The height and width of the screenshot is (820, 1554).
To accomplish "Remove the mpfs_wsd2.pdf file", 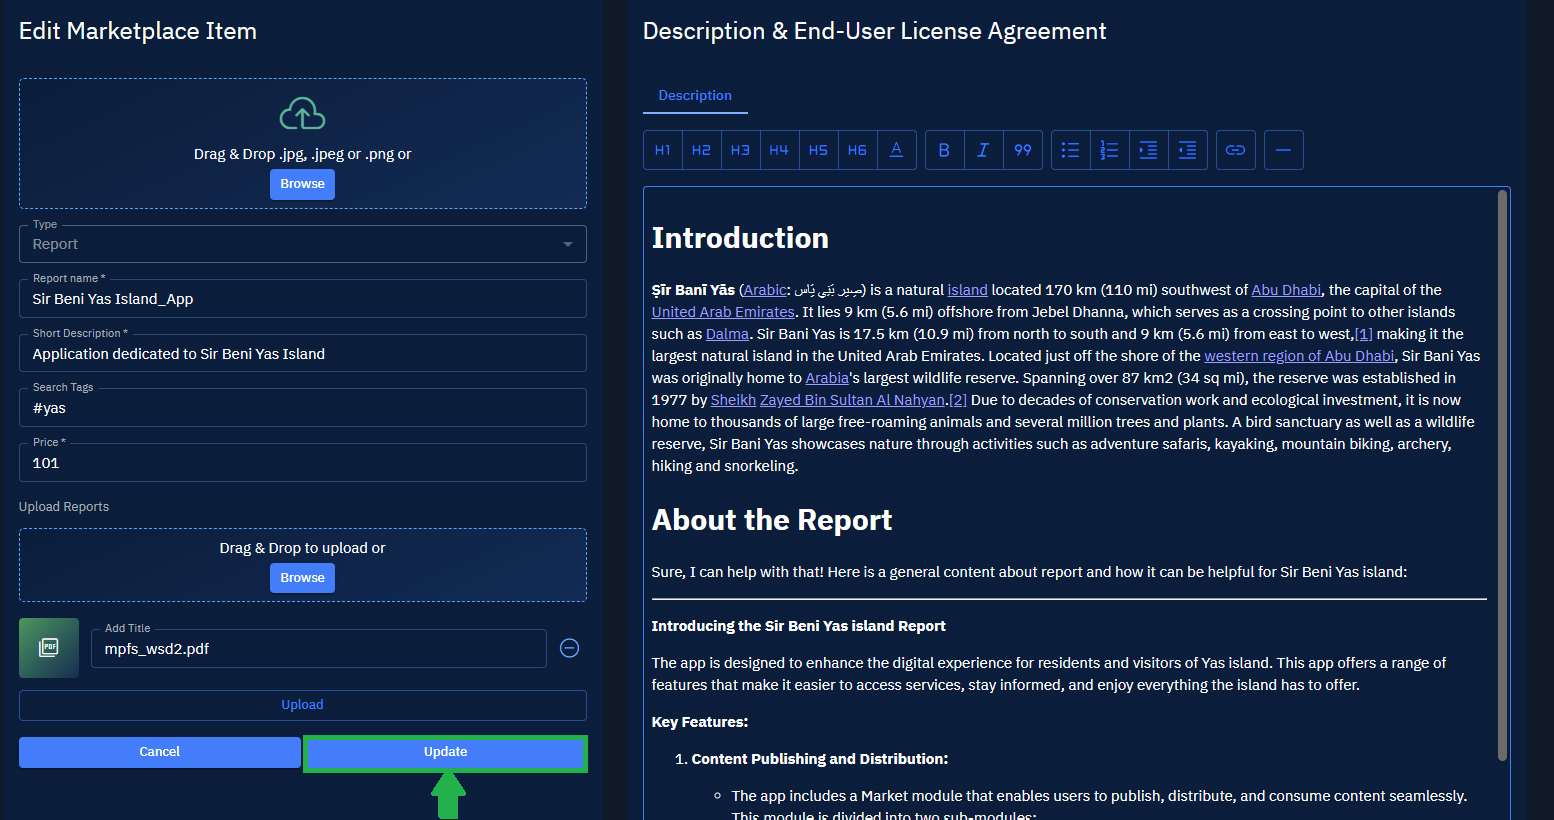I will coord(569,648).
